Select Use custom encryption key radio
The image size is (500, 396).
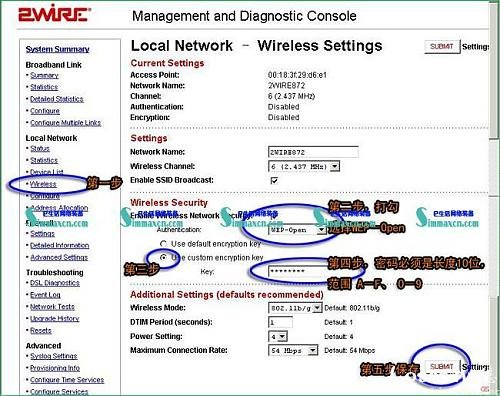(163, 257)
